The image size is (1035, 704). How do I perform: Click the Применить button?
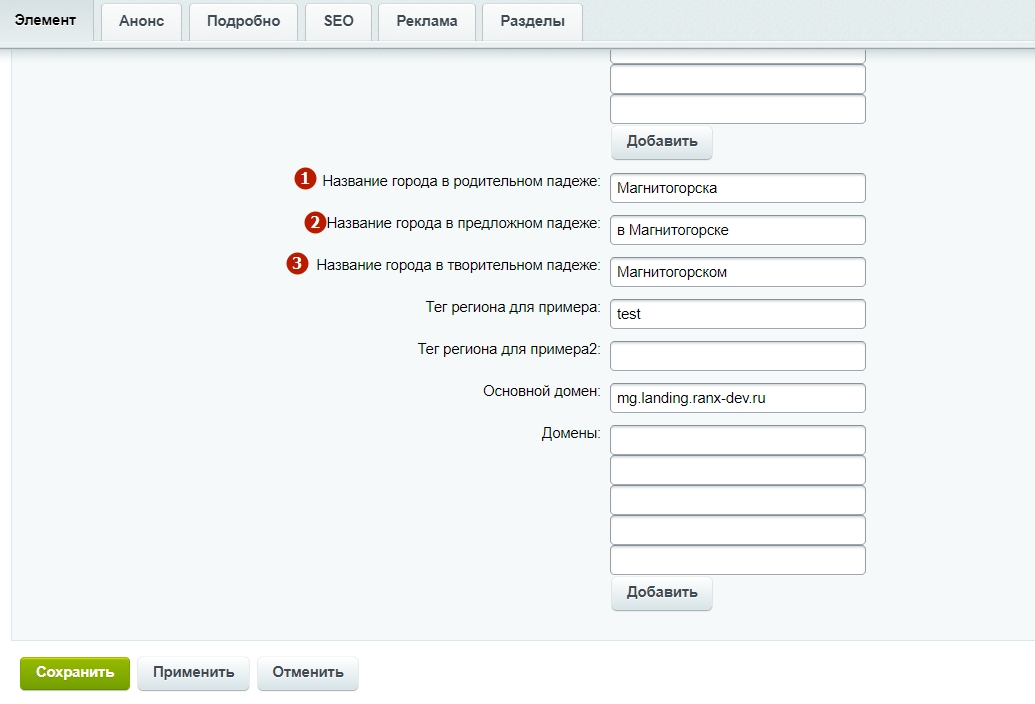tap(193, 673)
